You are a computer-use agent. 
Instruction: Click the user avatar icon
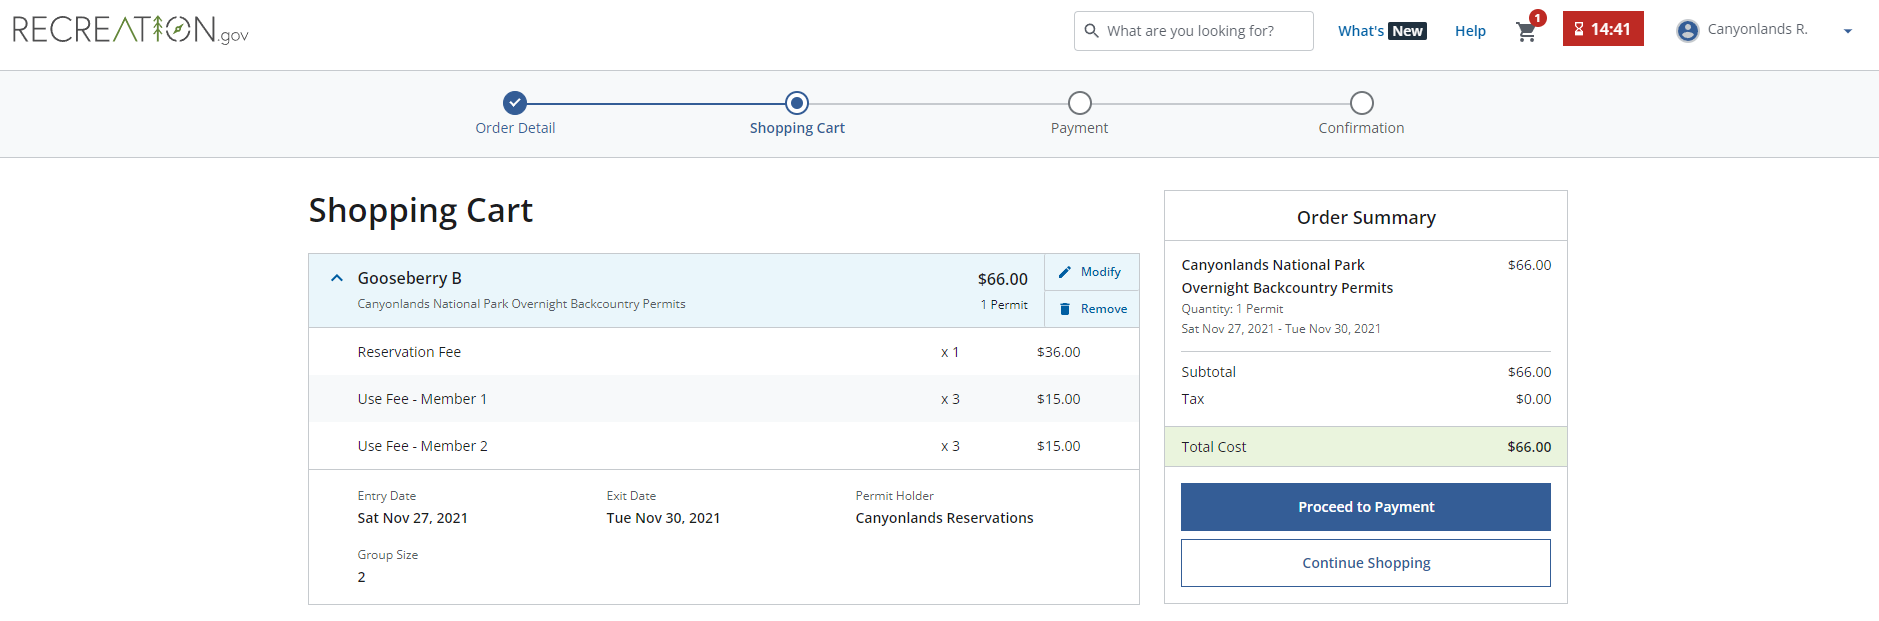(x=1688, y=30)
